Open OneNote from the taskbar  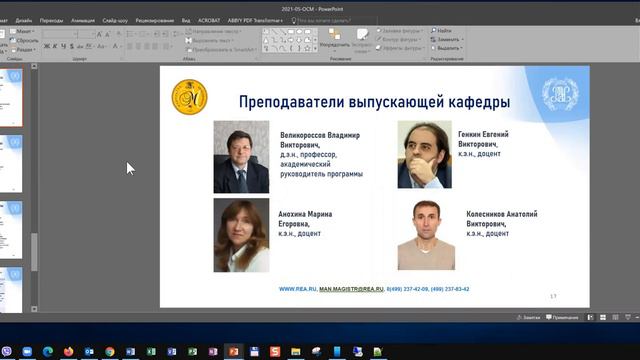point(213,351)
